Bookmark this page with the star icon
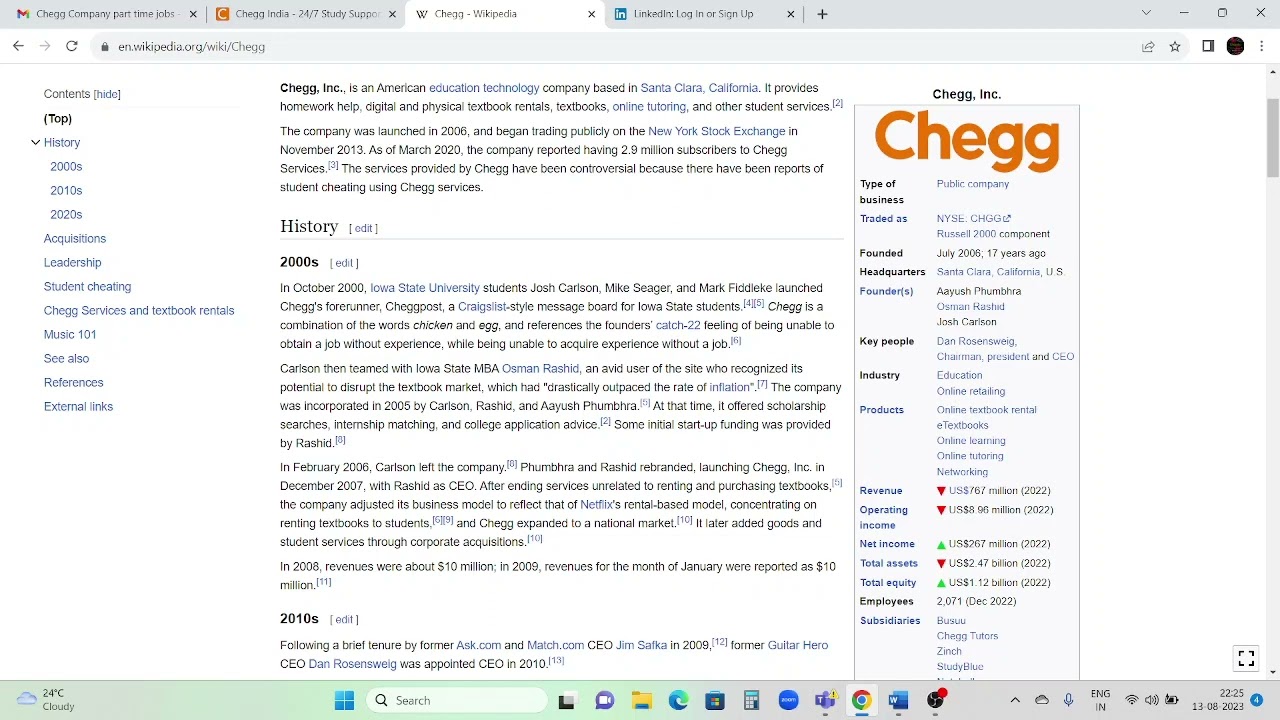Image resolution: width=1280 pixels, height=720 pixels. click(x=1175, y=46)
